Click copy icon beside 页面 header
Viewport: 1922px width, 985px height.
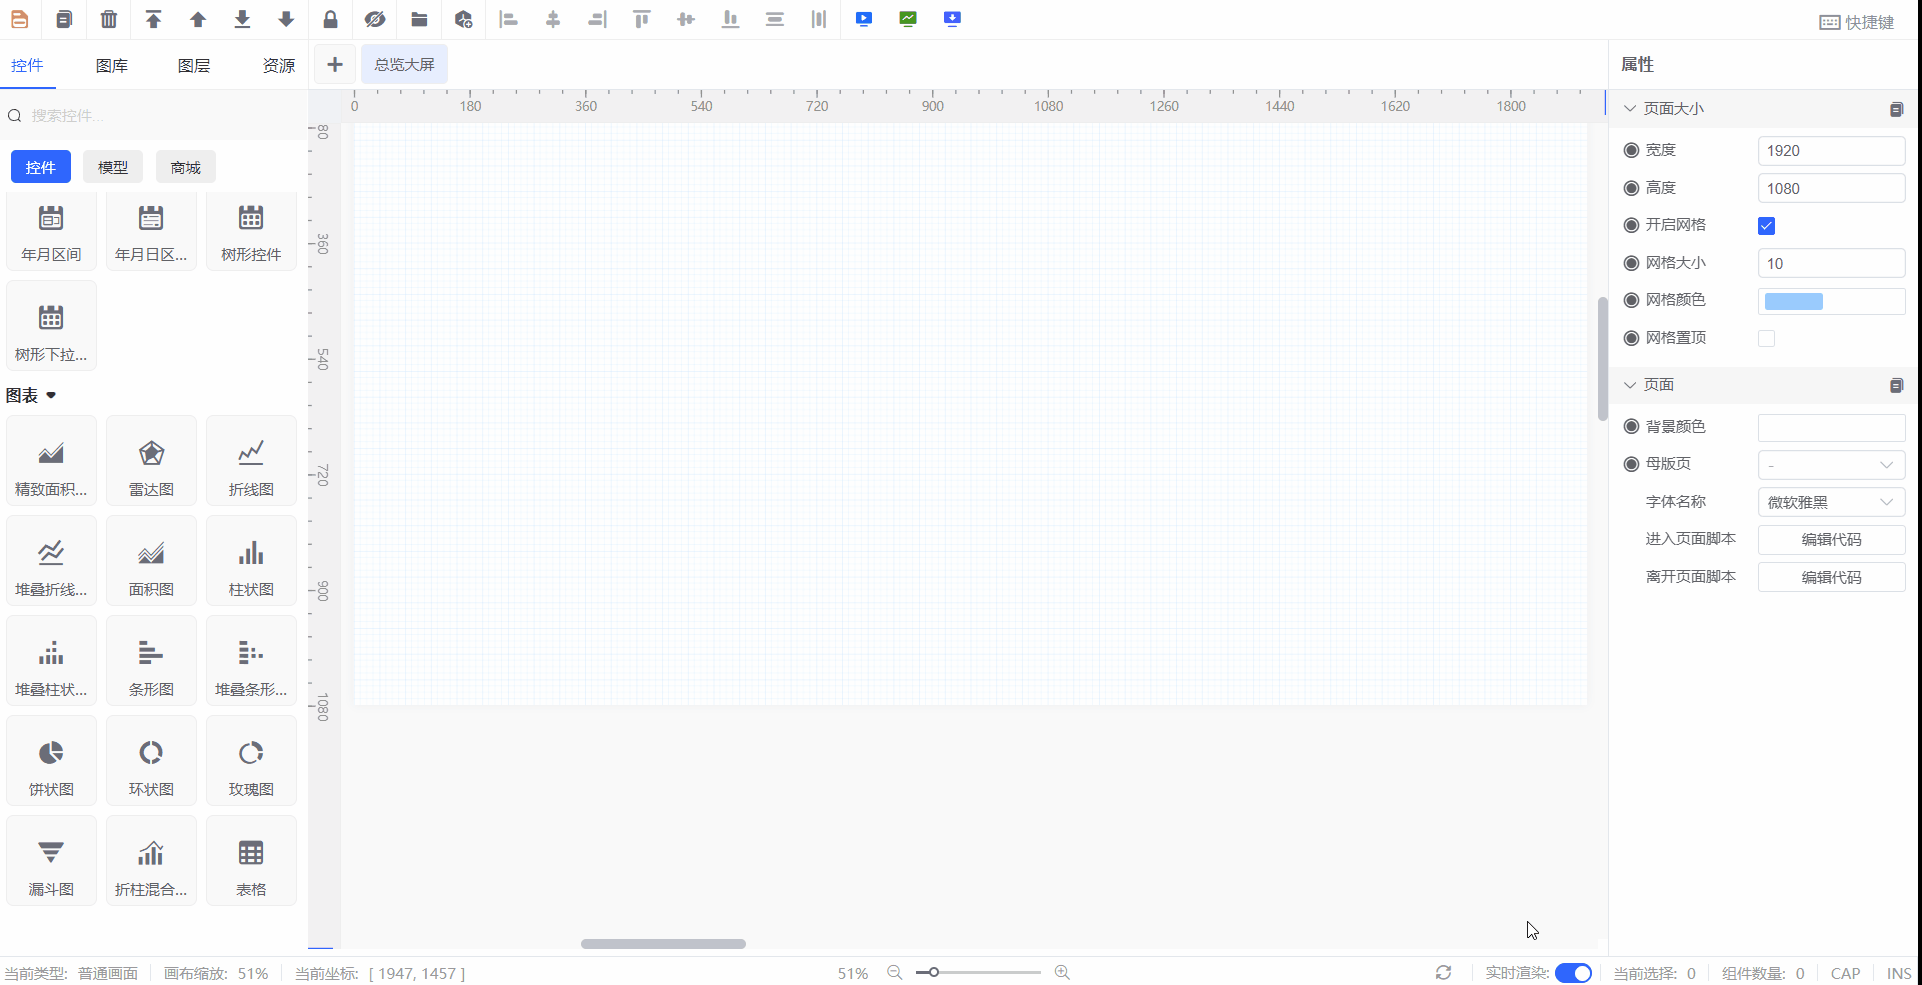(x=1896, y=385)
